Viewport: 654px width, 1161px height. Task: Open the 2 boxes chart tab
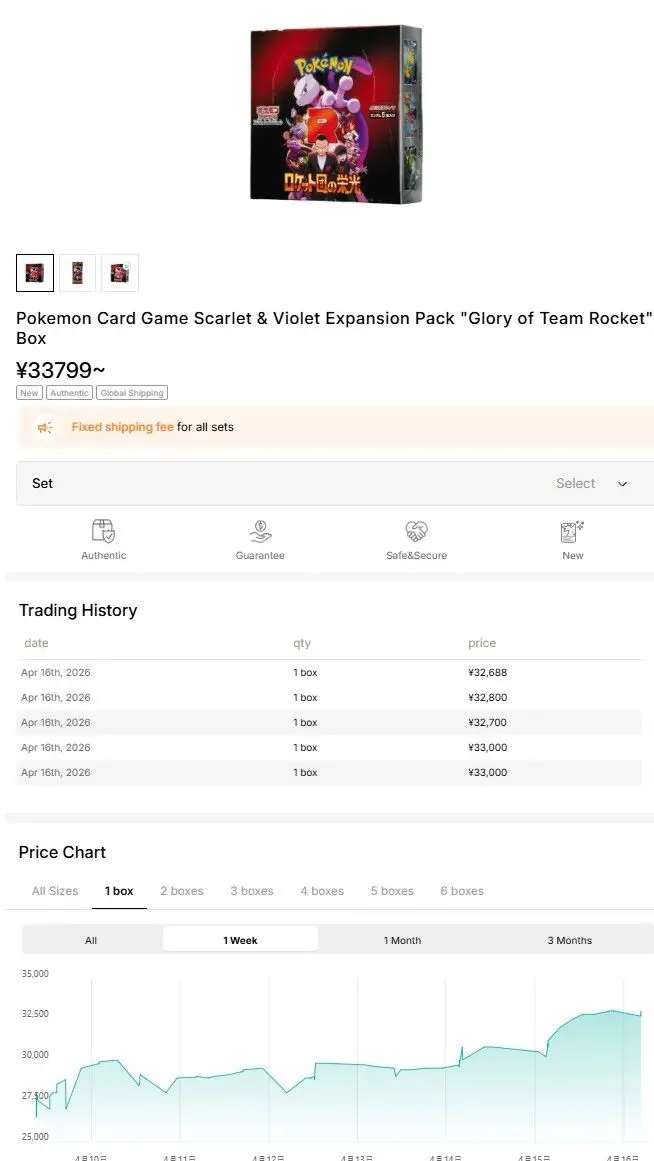(182, 891)
